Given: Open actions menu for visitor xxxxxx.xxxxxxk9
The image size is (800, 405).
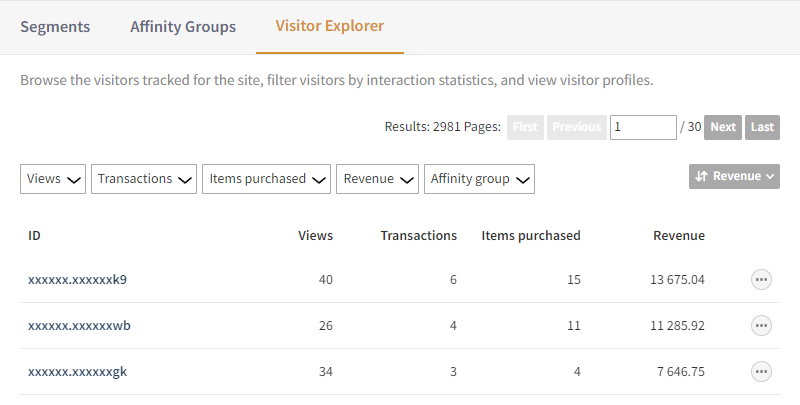Looking at the screenshot, I should [x=761, y=280].
